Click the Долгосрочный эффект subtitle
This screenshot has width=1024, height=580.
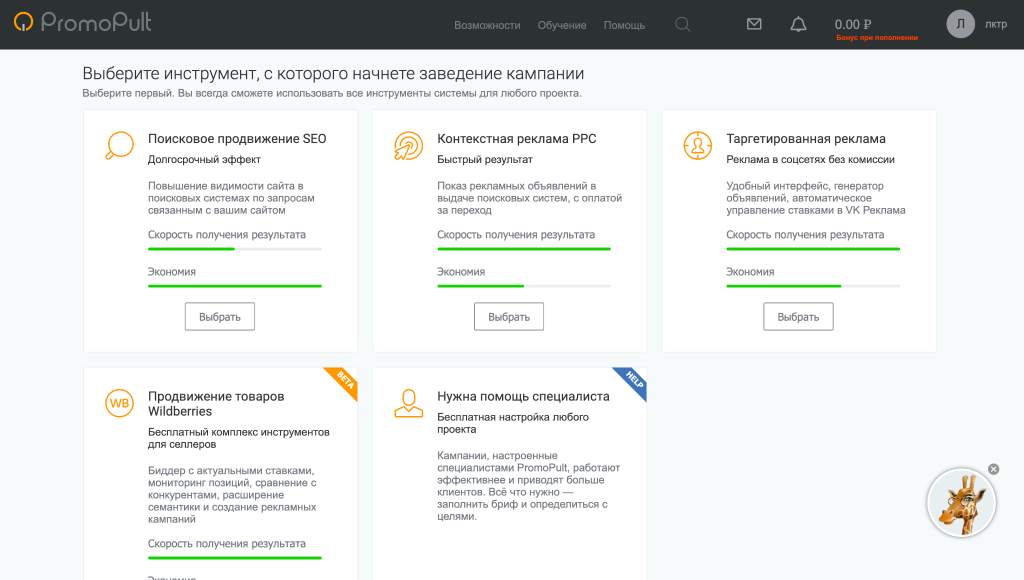tap(204, 159)
